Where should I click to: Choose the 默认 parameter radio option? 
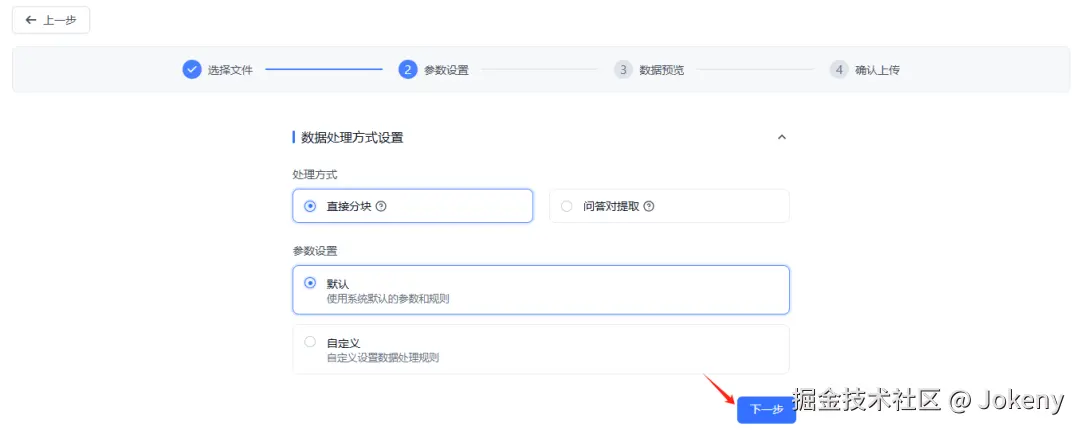point(310,283)
